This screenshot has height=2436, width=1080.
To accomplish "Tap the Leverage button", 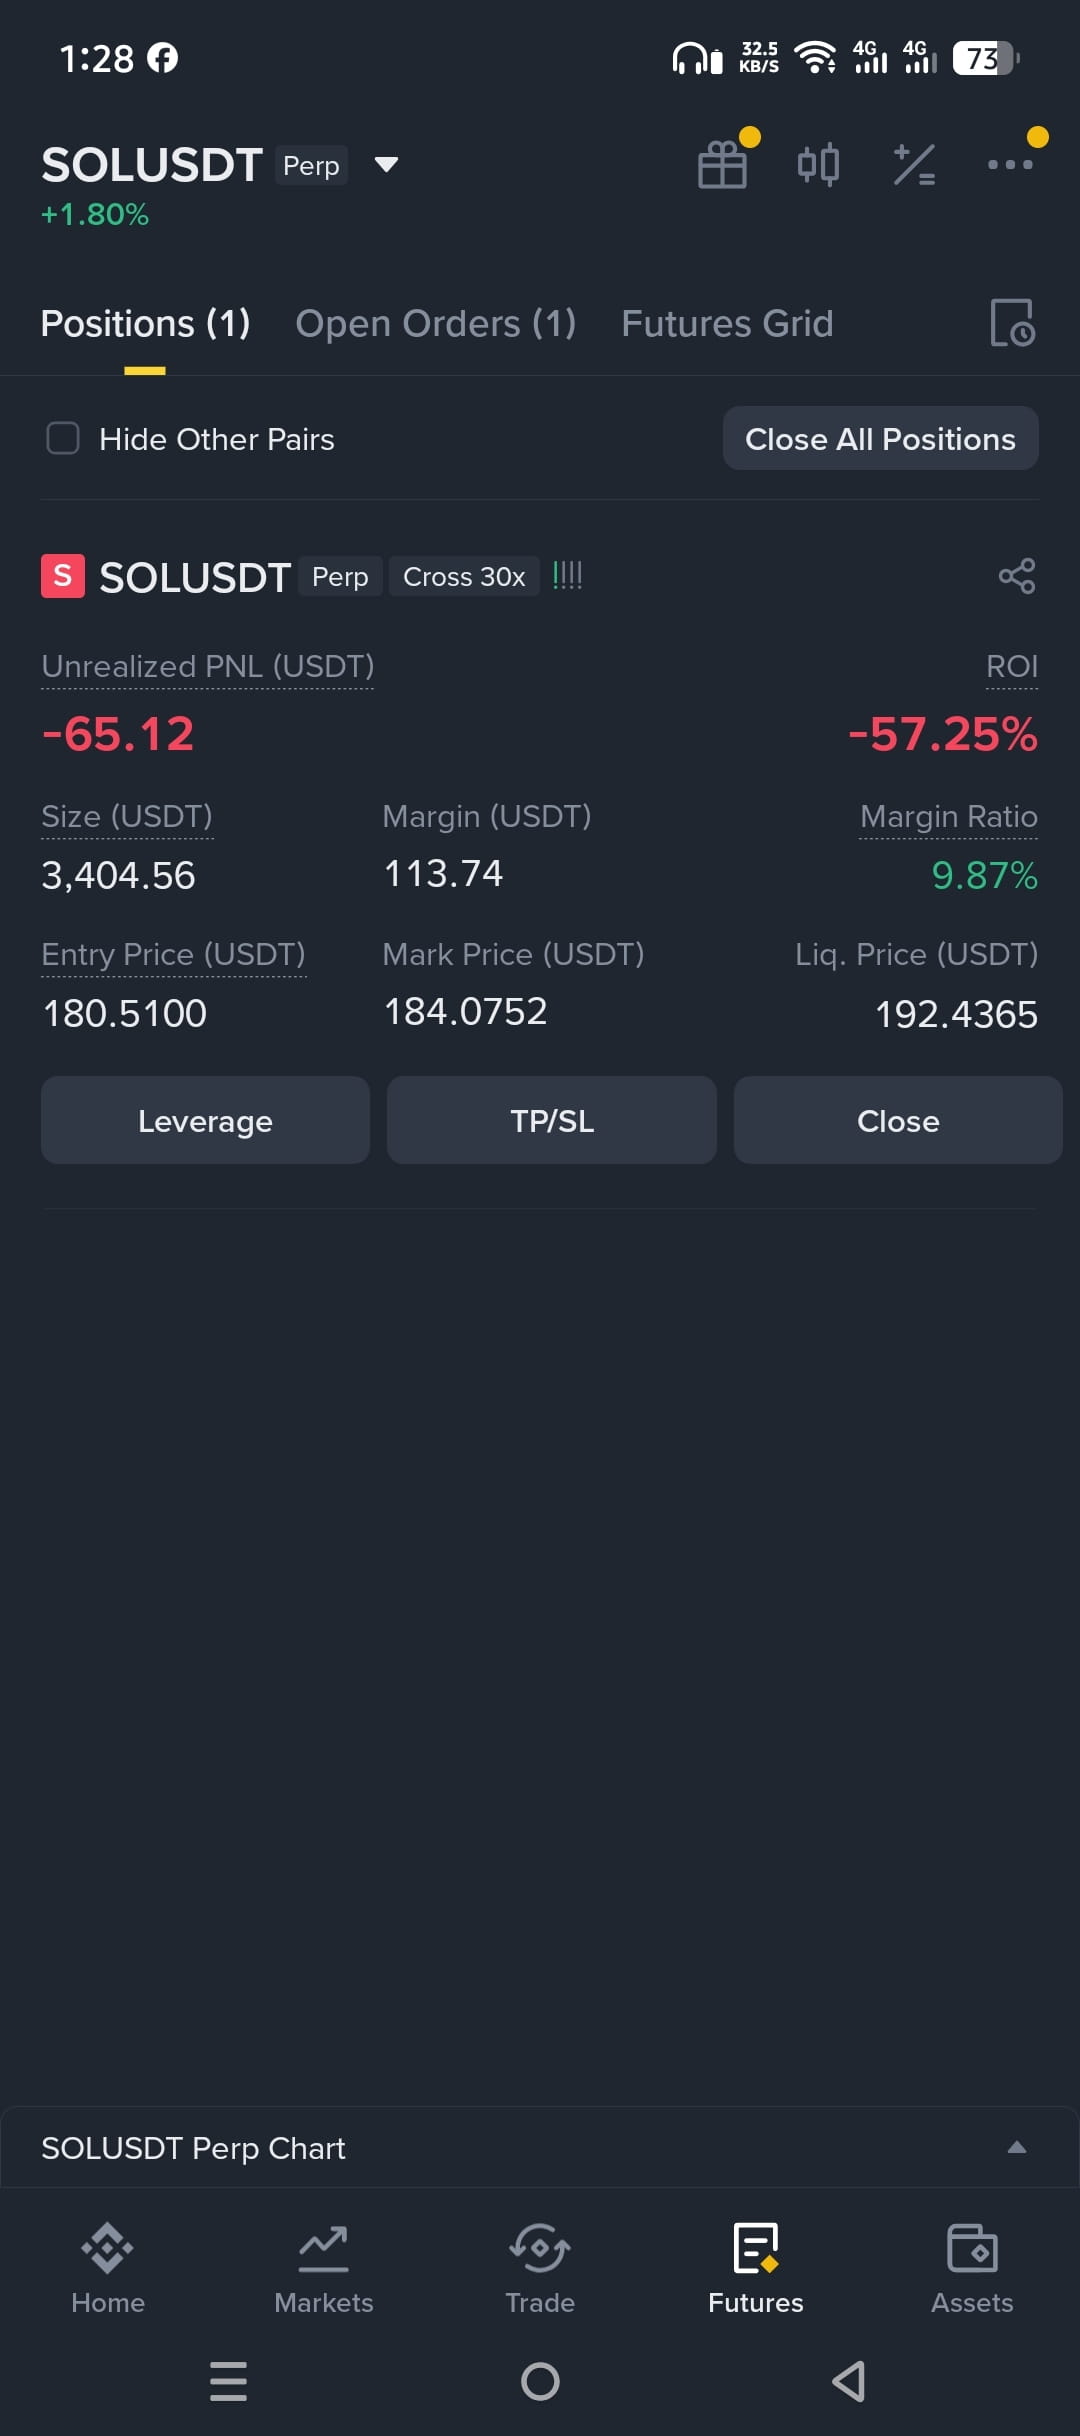I will [205, 1121].
